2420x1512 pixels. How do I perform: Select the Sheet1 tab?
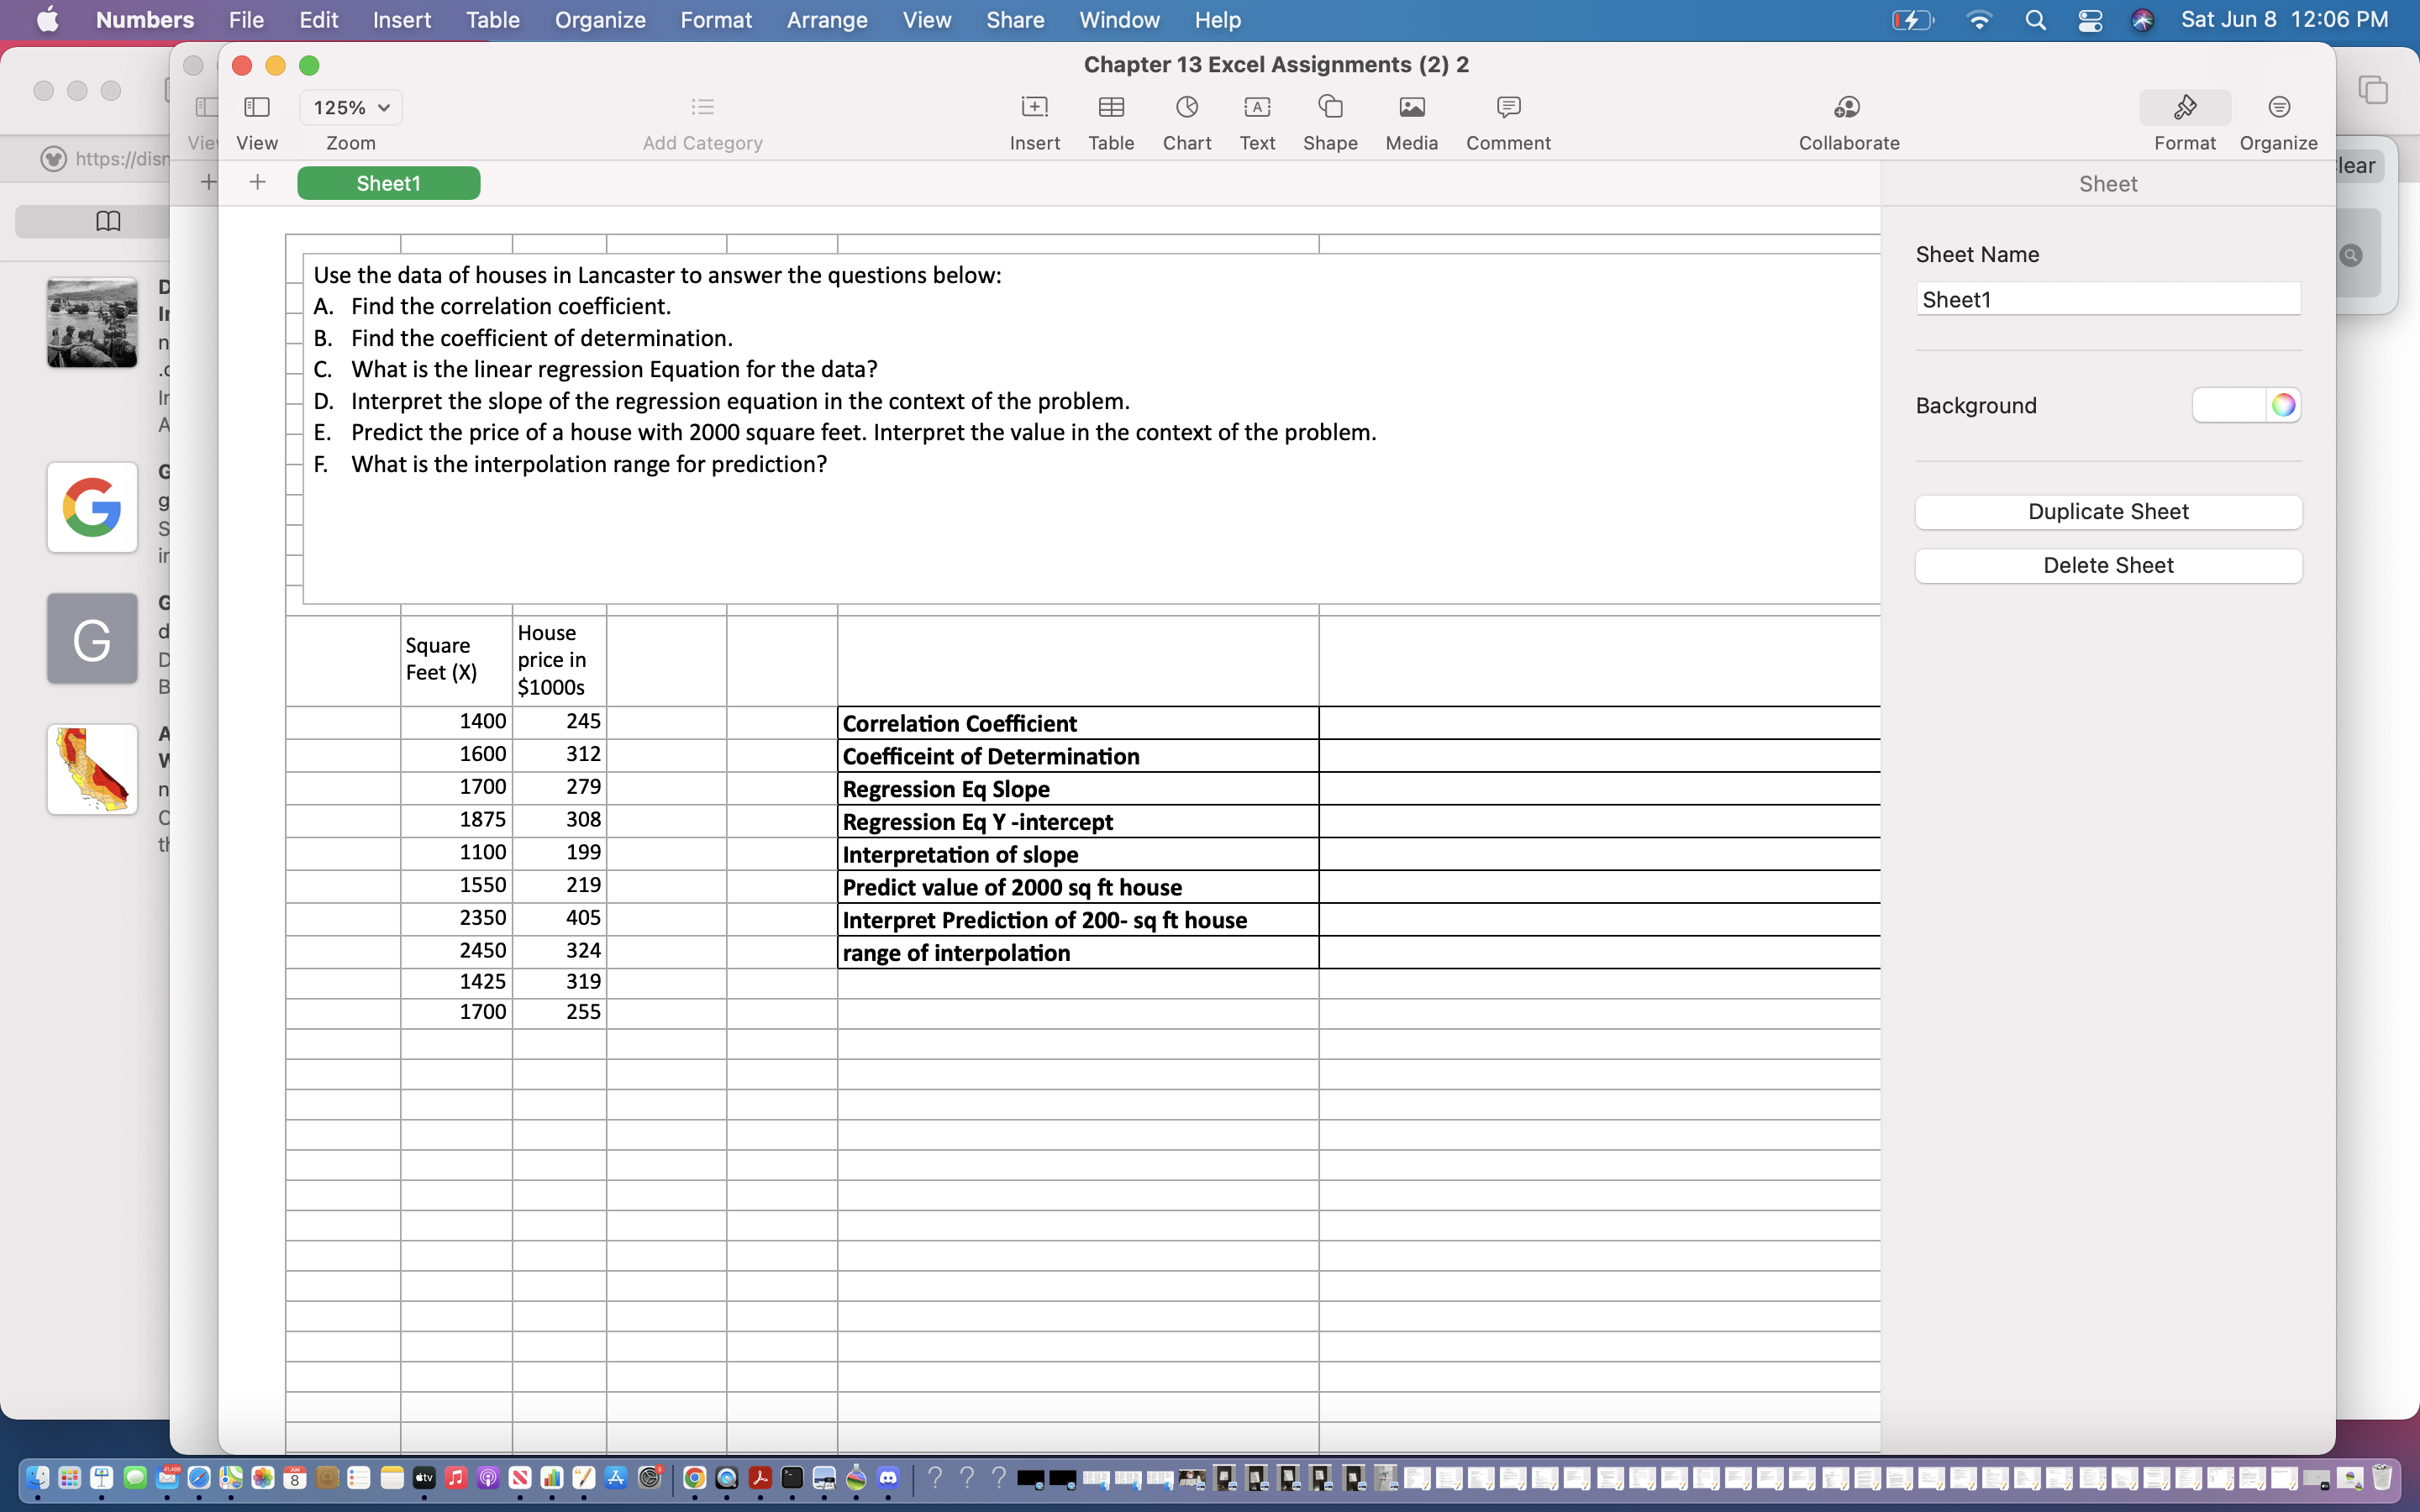pyautogui.click(x=389, y=182)
